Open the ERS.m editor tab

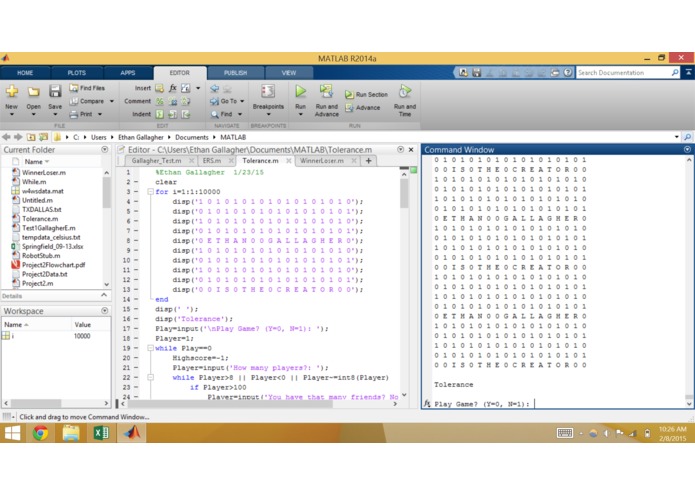point(212,160)
